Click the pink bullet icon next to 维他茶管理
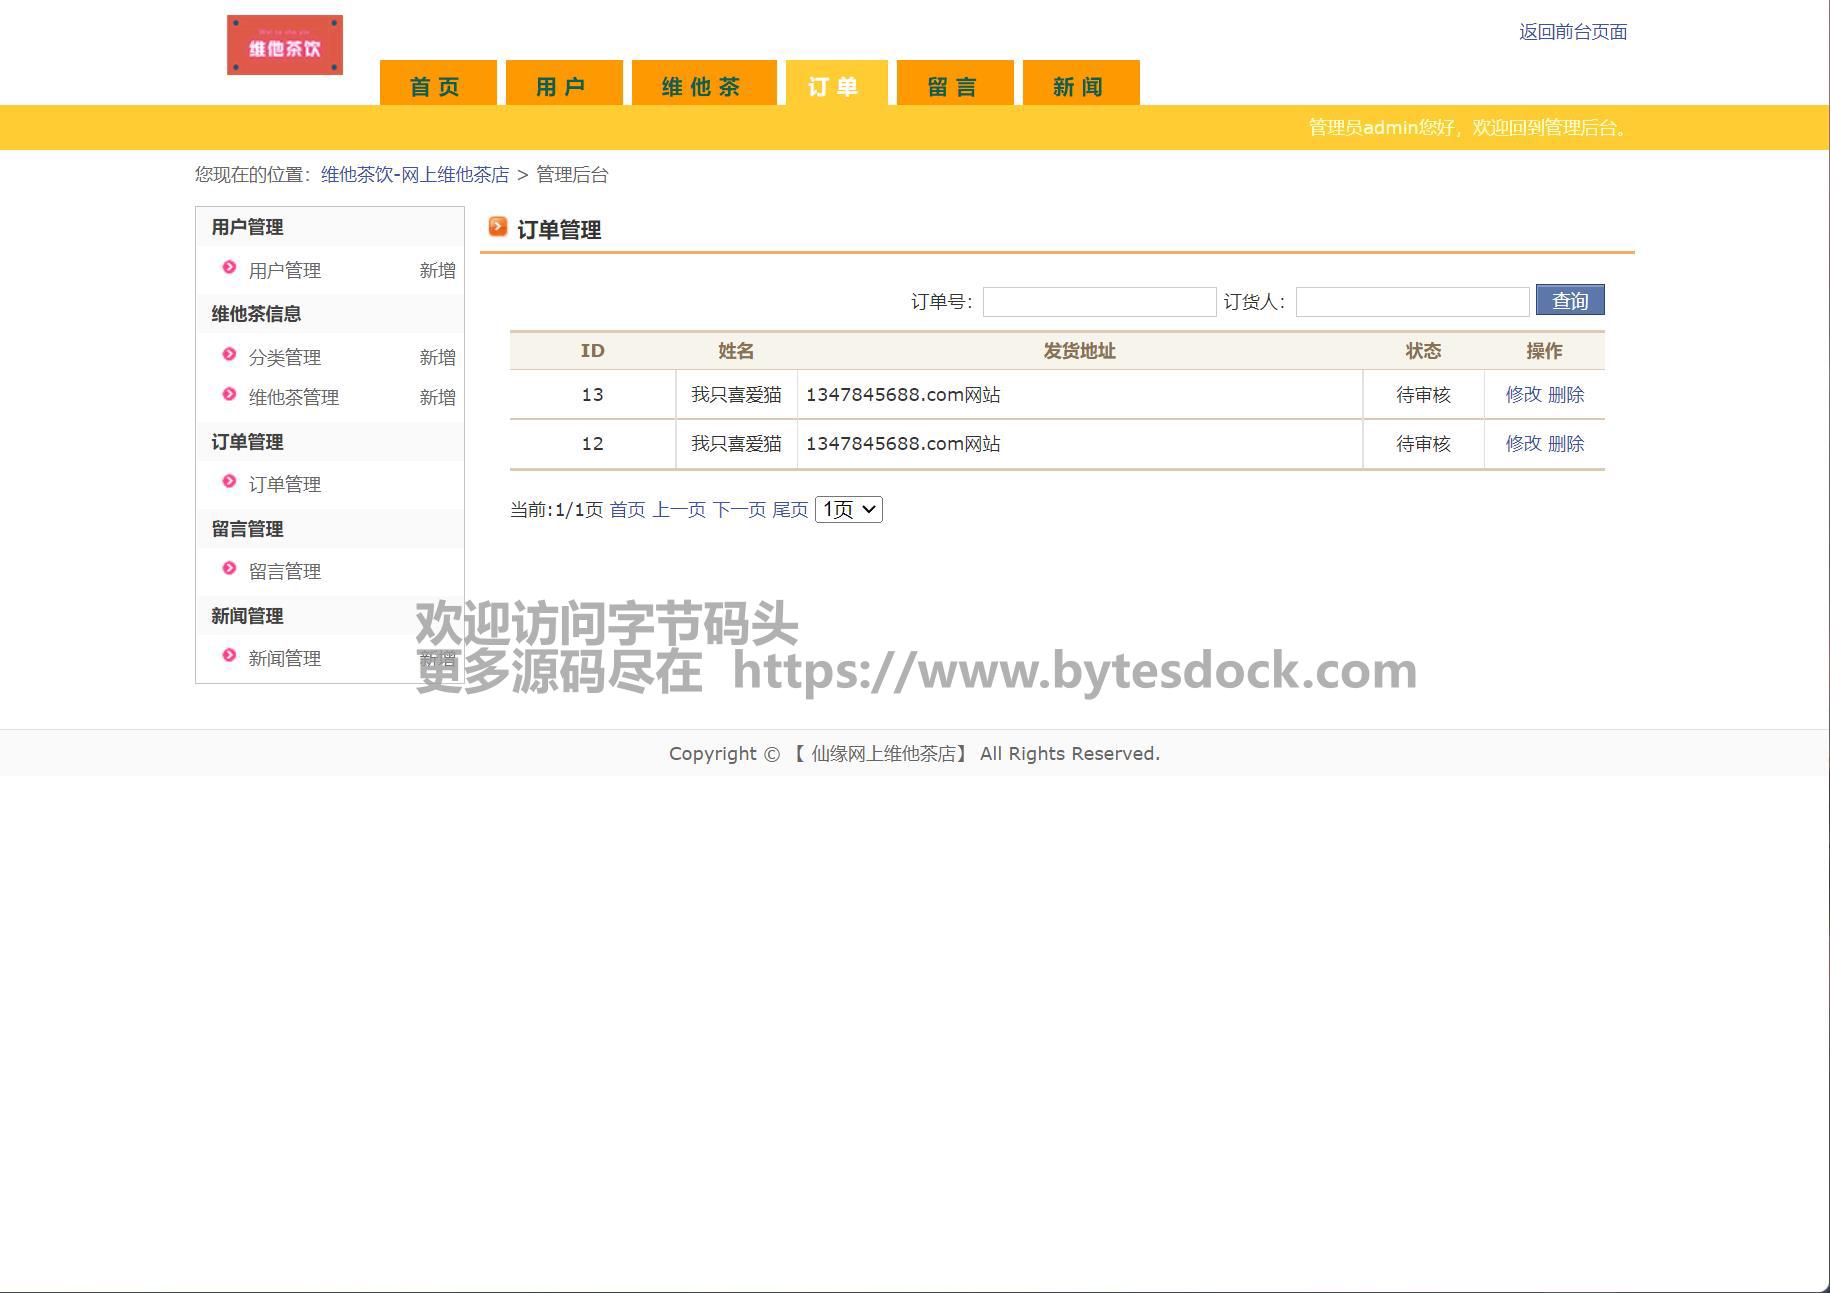 tap(229, 395)
